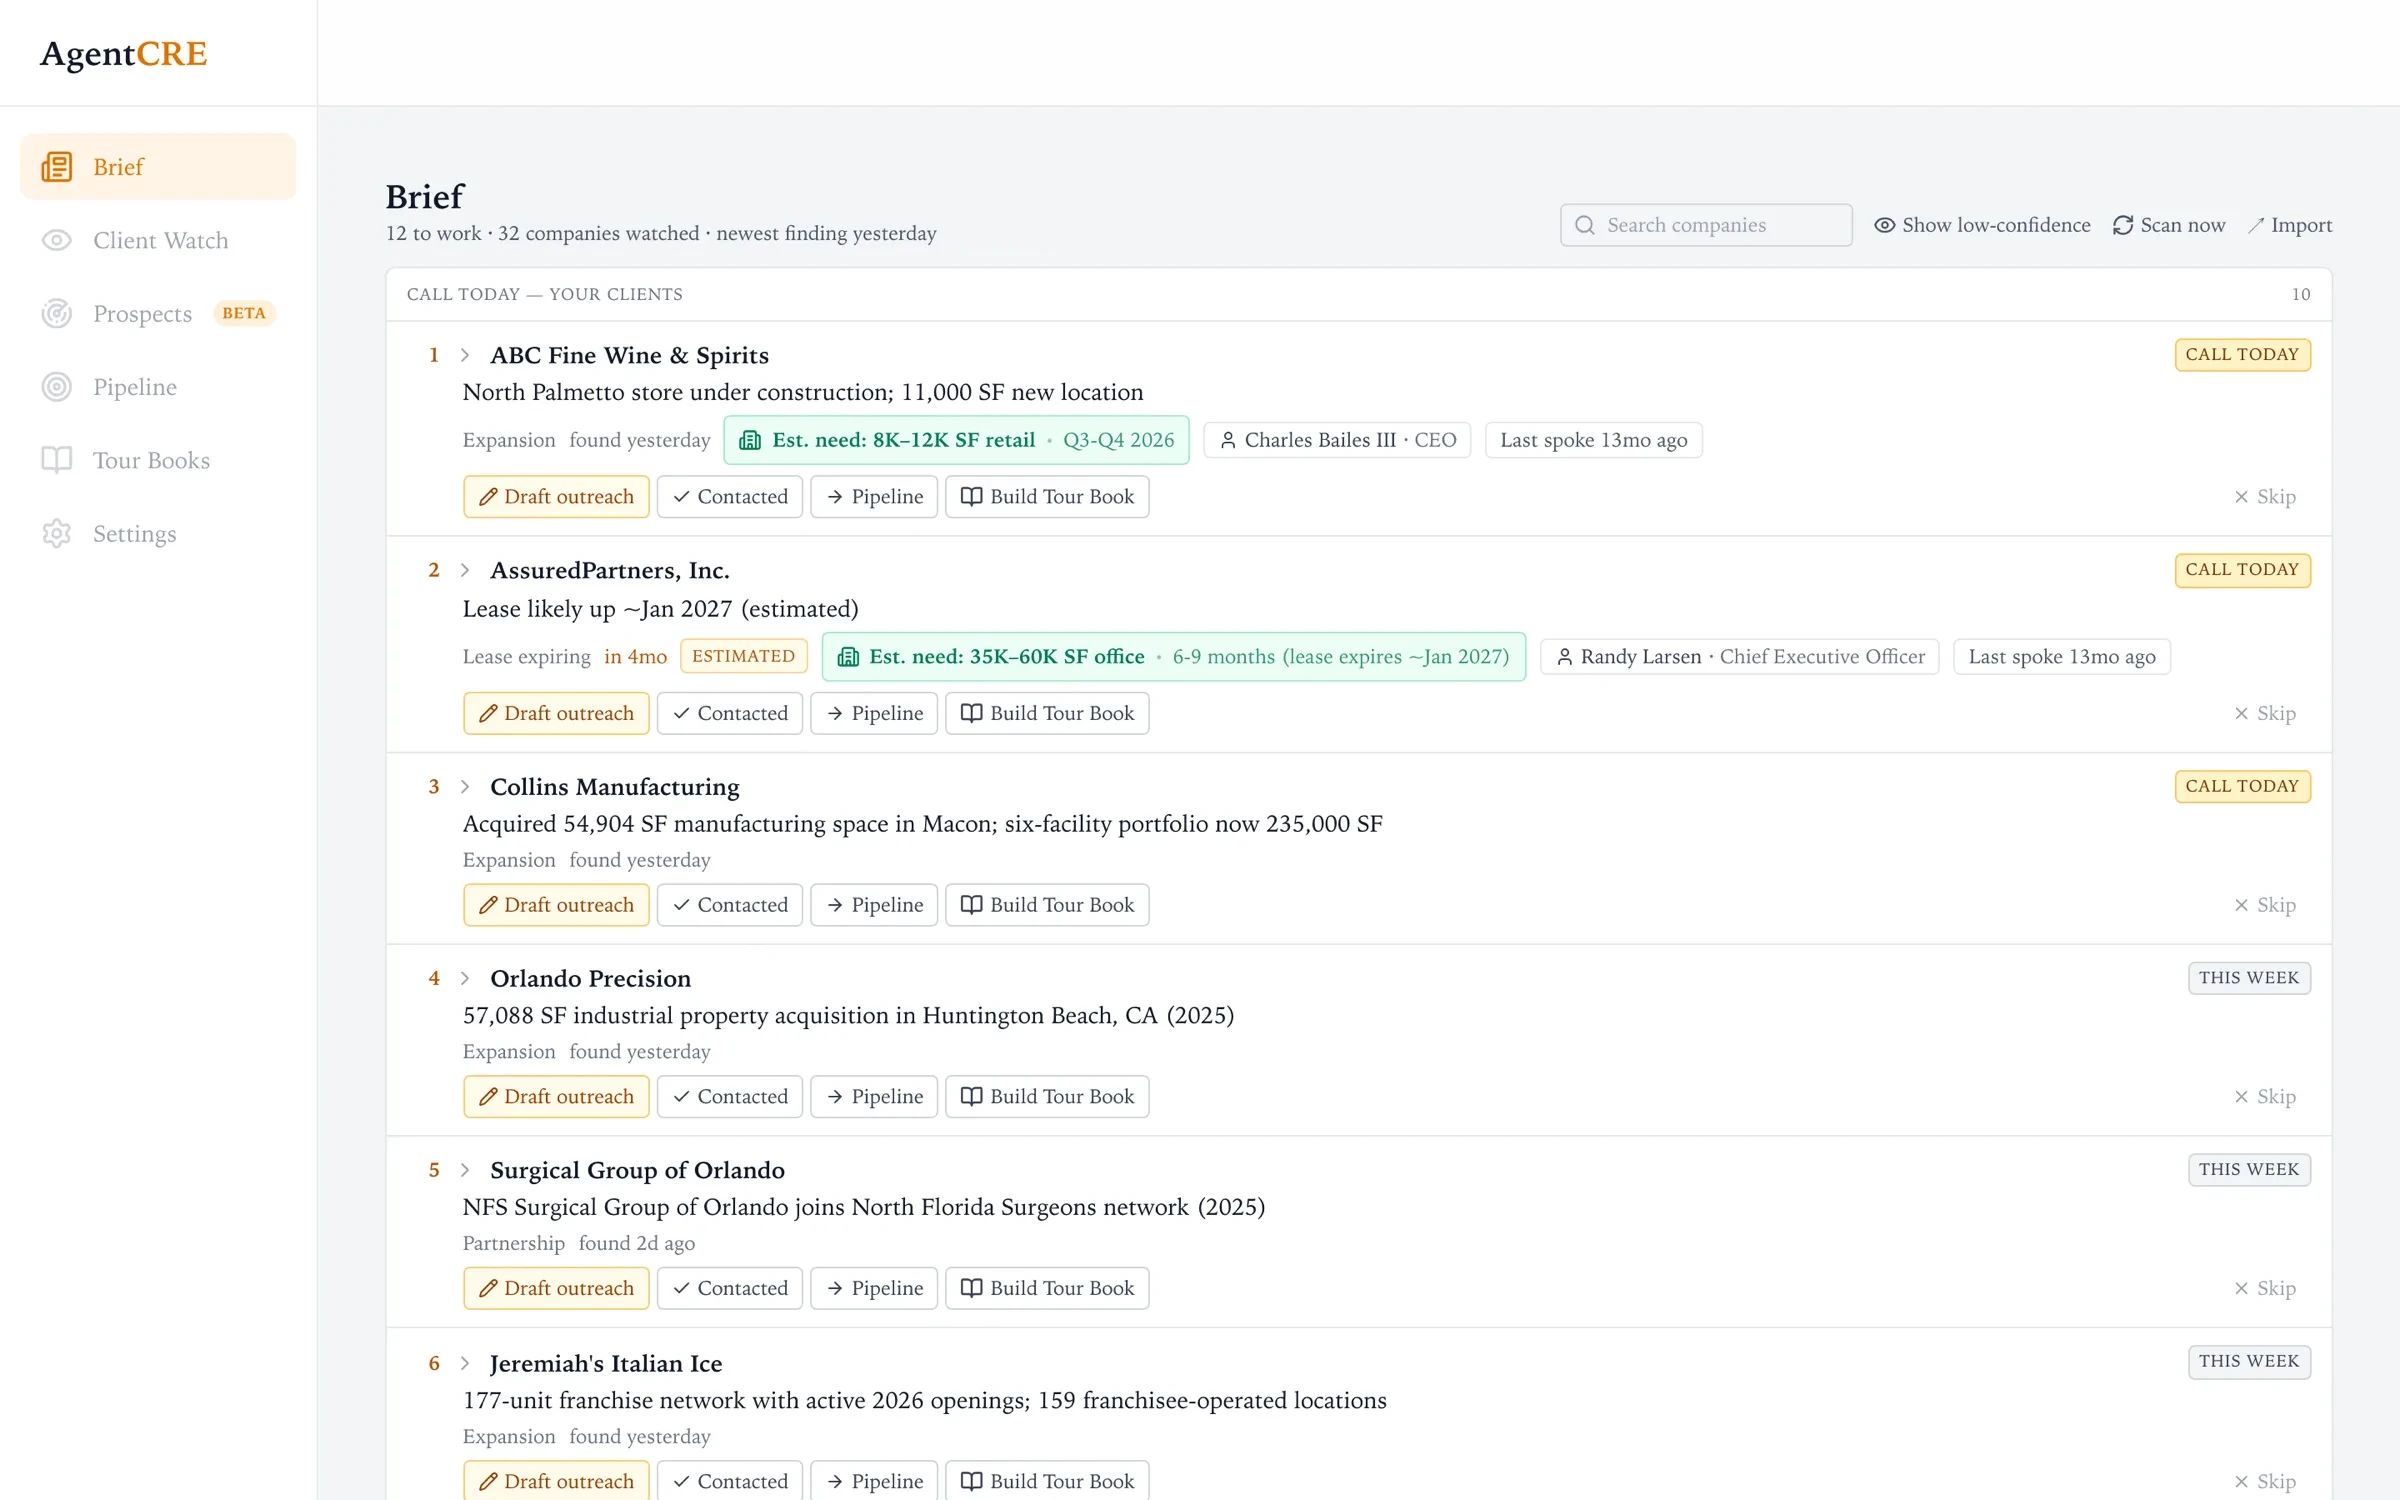
Task: Build Tour Book for Orlando Precision
Action: [x=1047, y=1097]
